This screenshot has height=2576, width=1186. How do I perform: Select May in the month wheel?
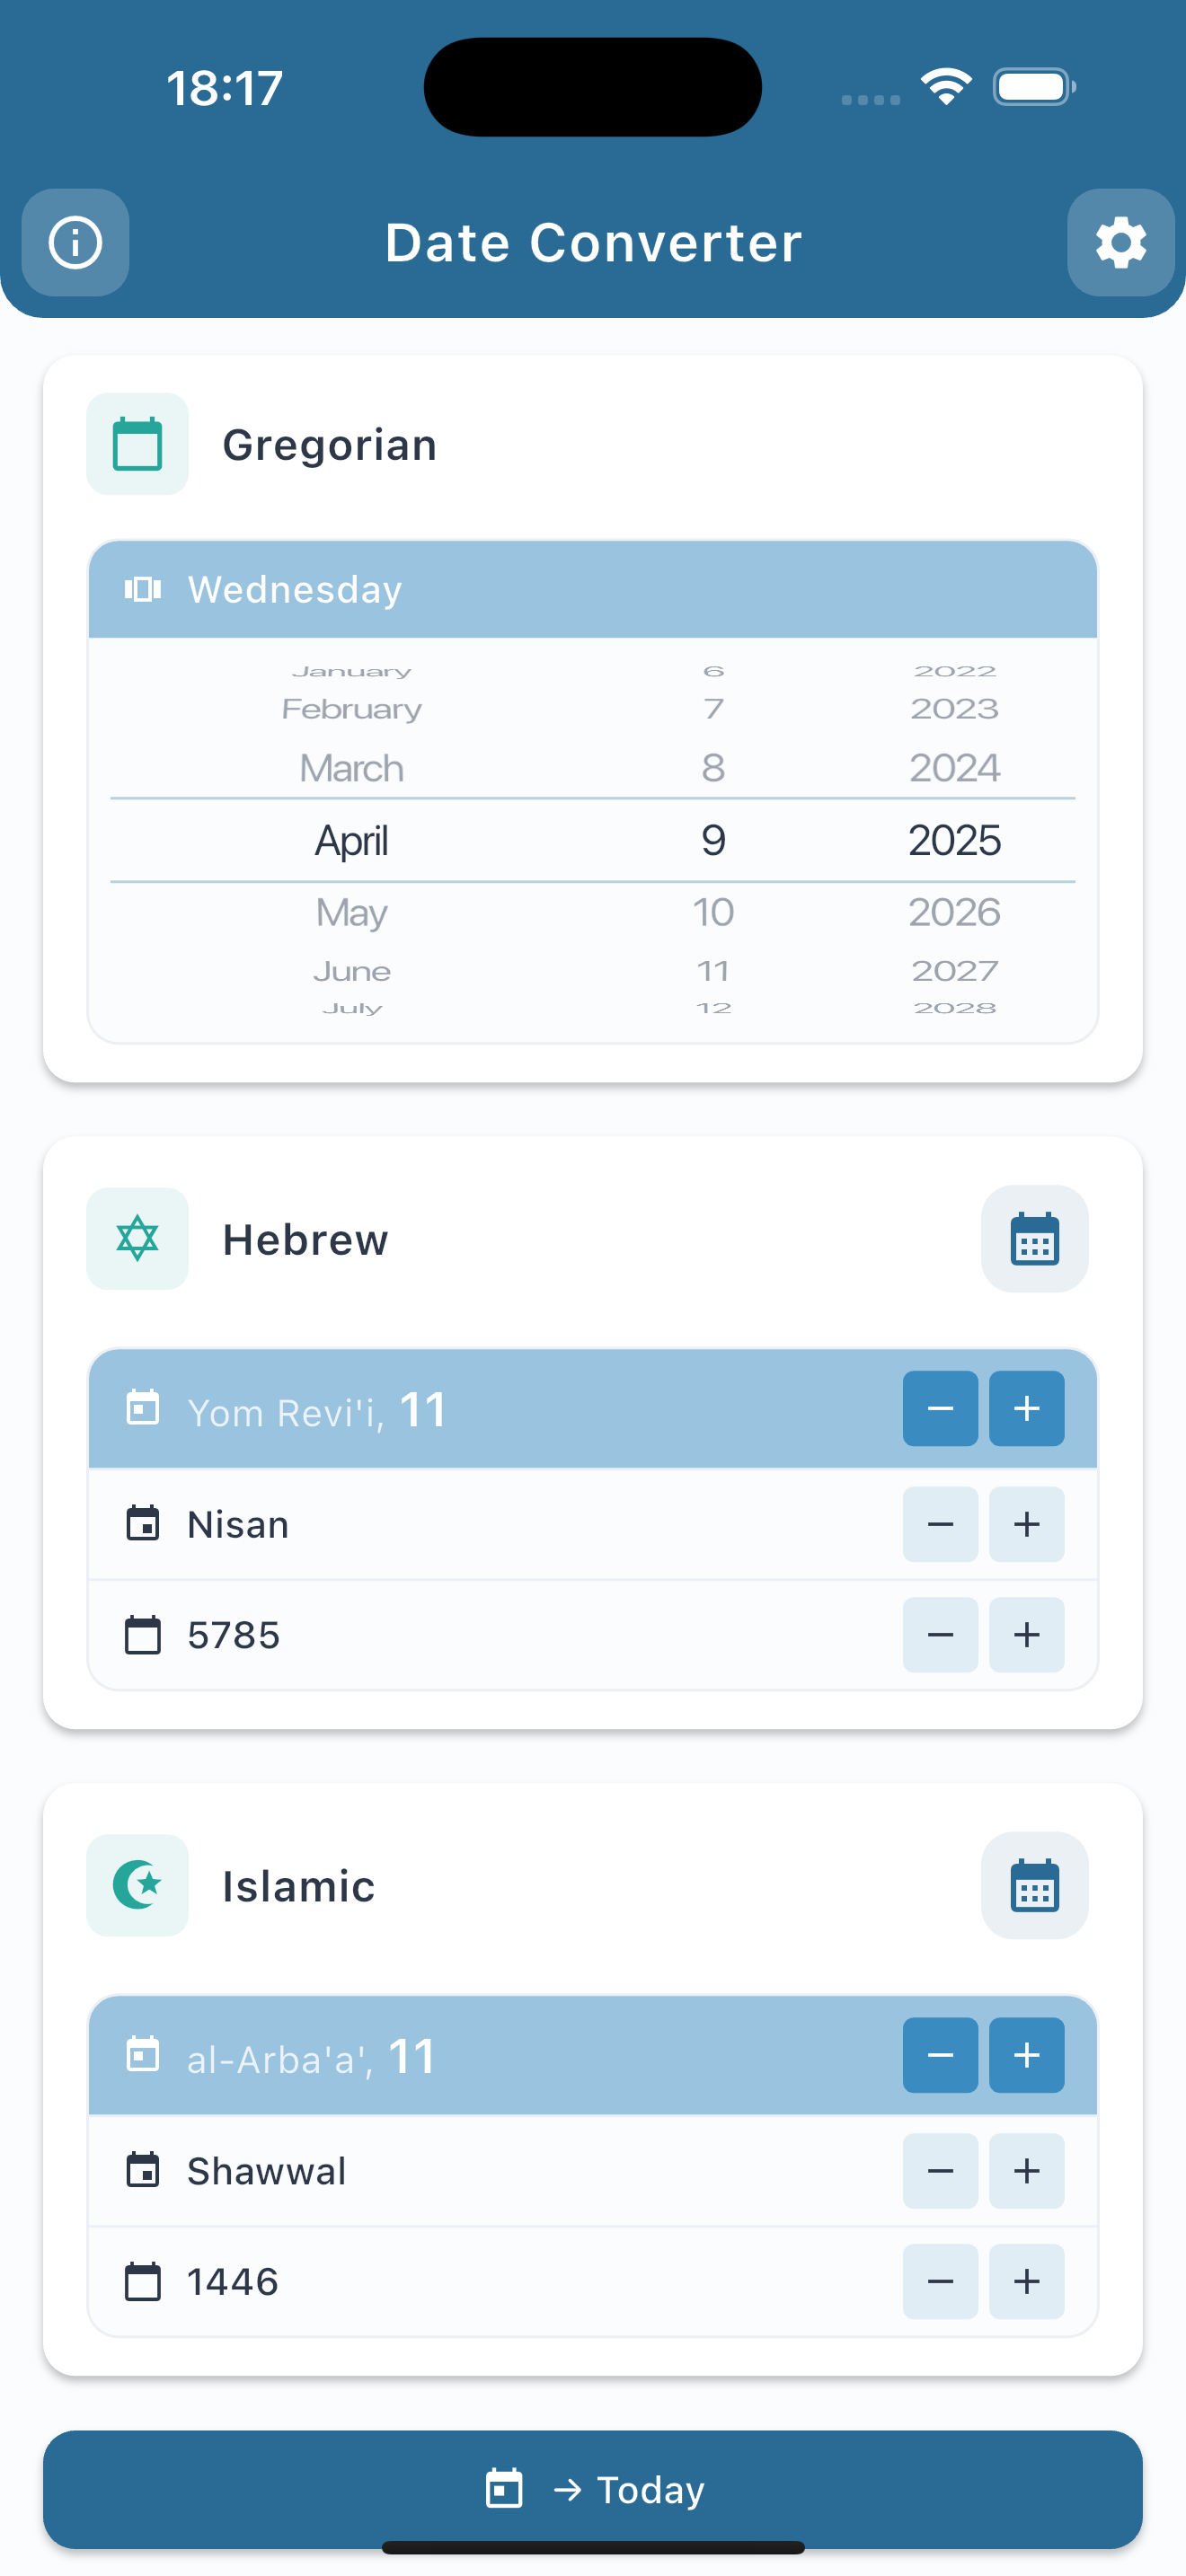point(351,911)
